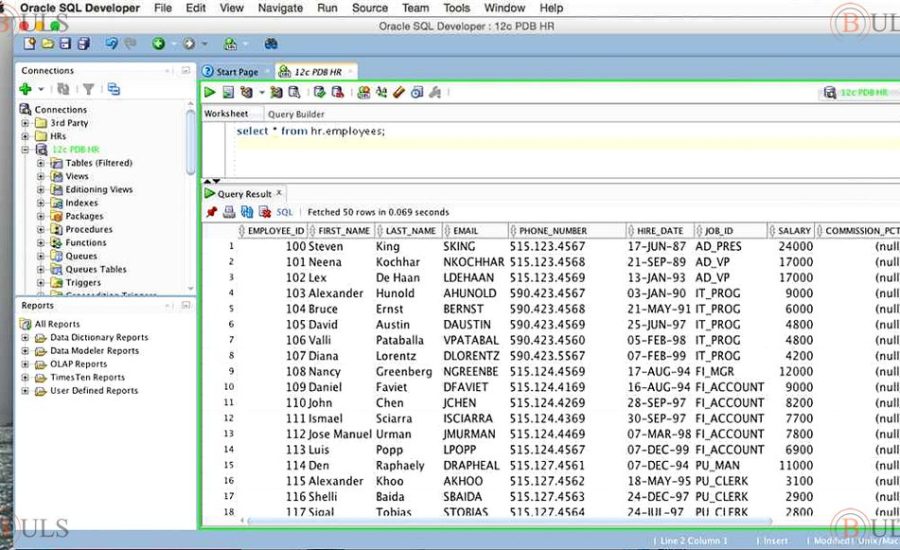
Task: Click the SQL Tuning Advisor icon
Action: pos(294,92)
